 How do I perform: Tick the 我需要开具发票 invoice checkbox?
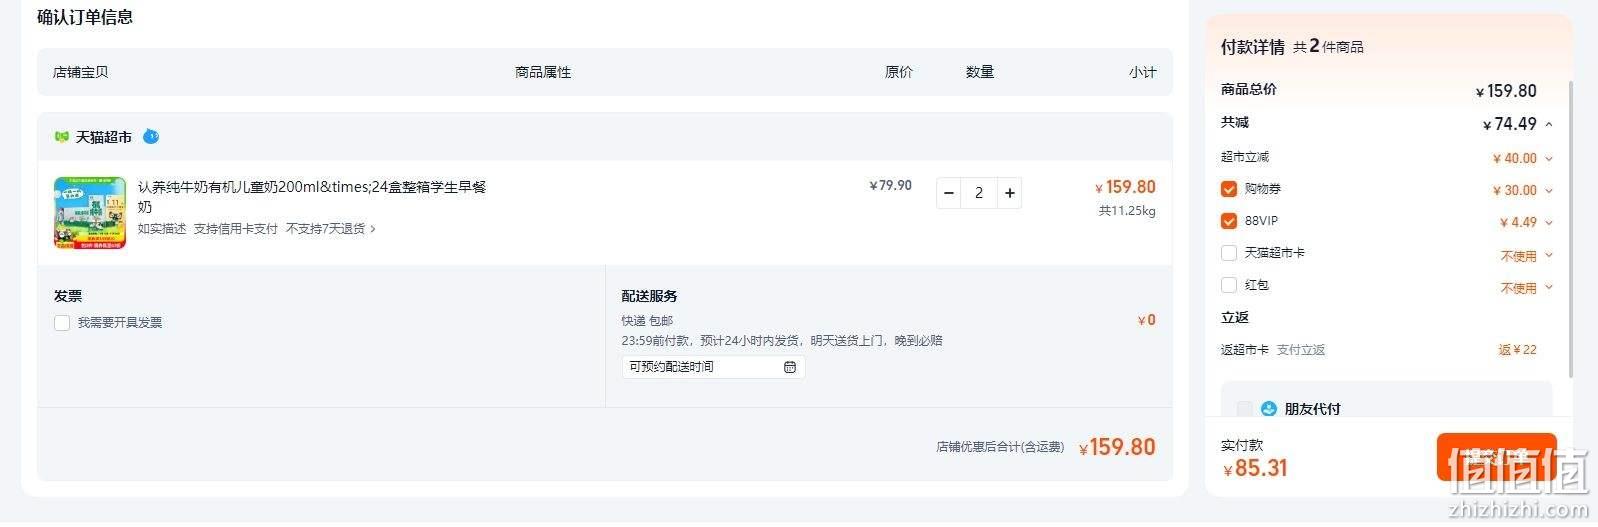[62, 323]
